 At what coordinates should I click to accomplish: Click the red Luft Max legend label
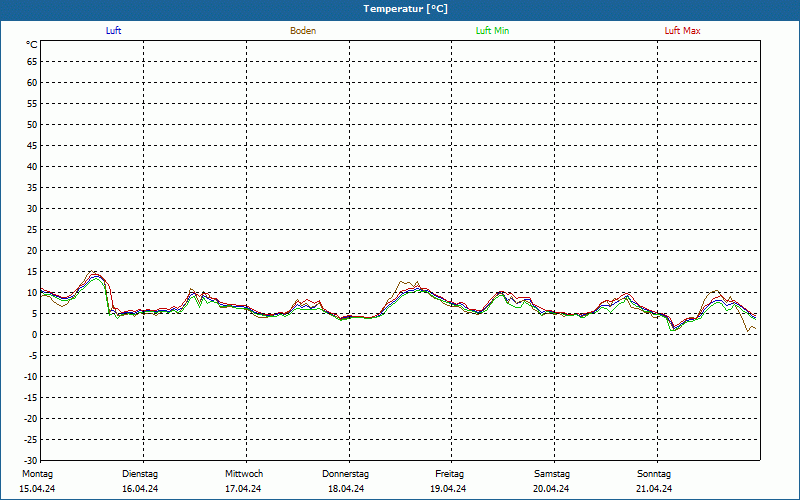coord(682,31)
